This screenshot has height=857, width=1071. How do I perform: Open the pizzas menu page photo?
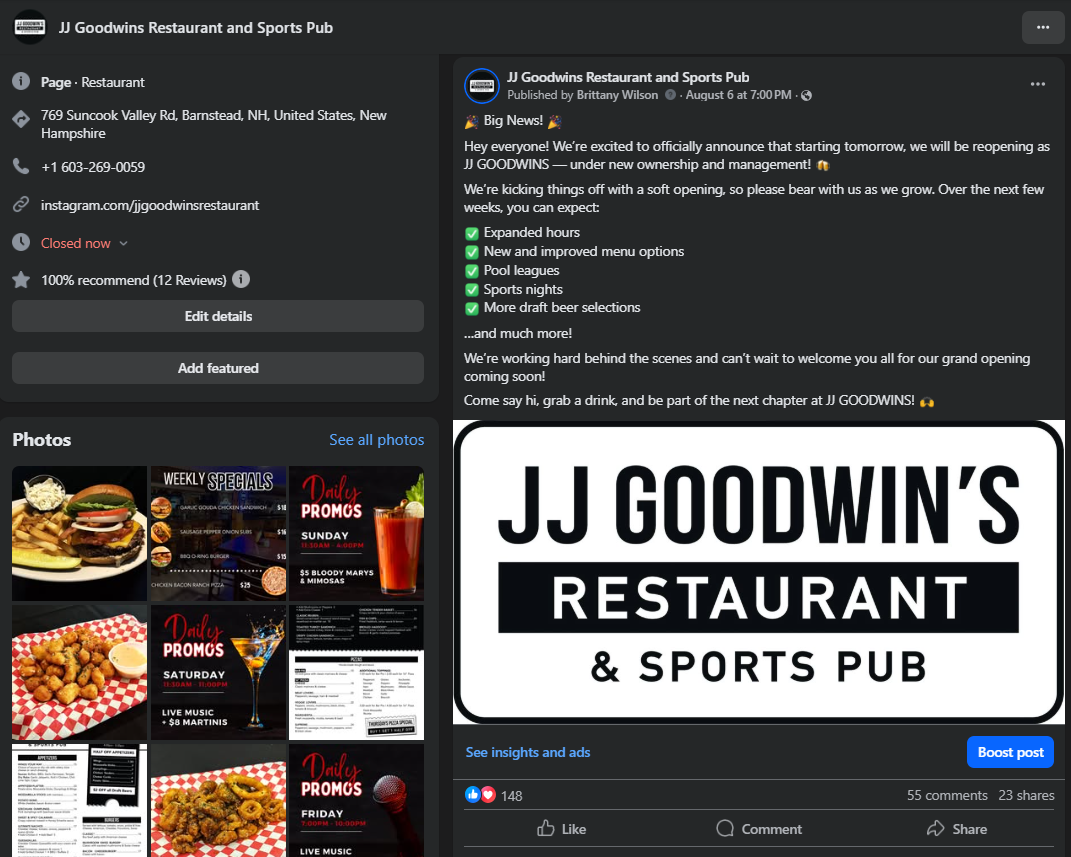pyautogui.click(x=357, y=673)
